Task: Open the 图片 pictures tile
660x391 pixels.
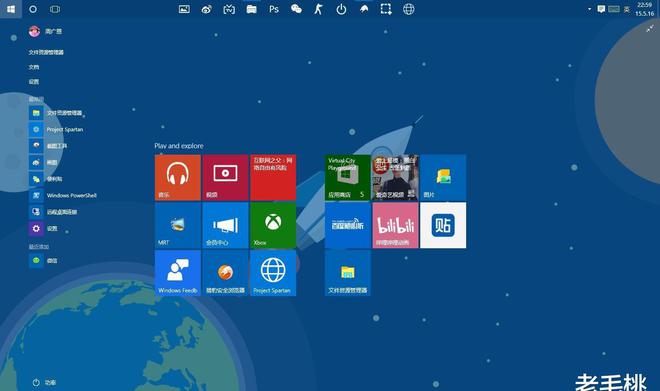Action: coord(443,177)
